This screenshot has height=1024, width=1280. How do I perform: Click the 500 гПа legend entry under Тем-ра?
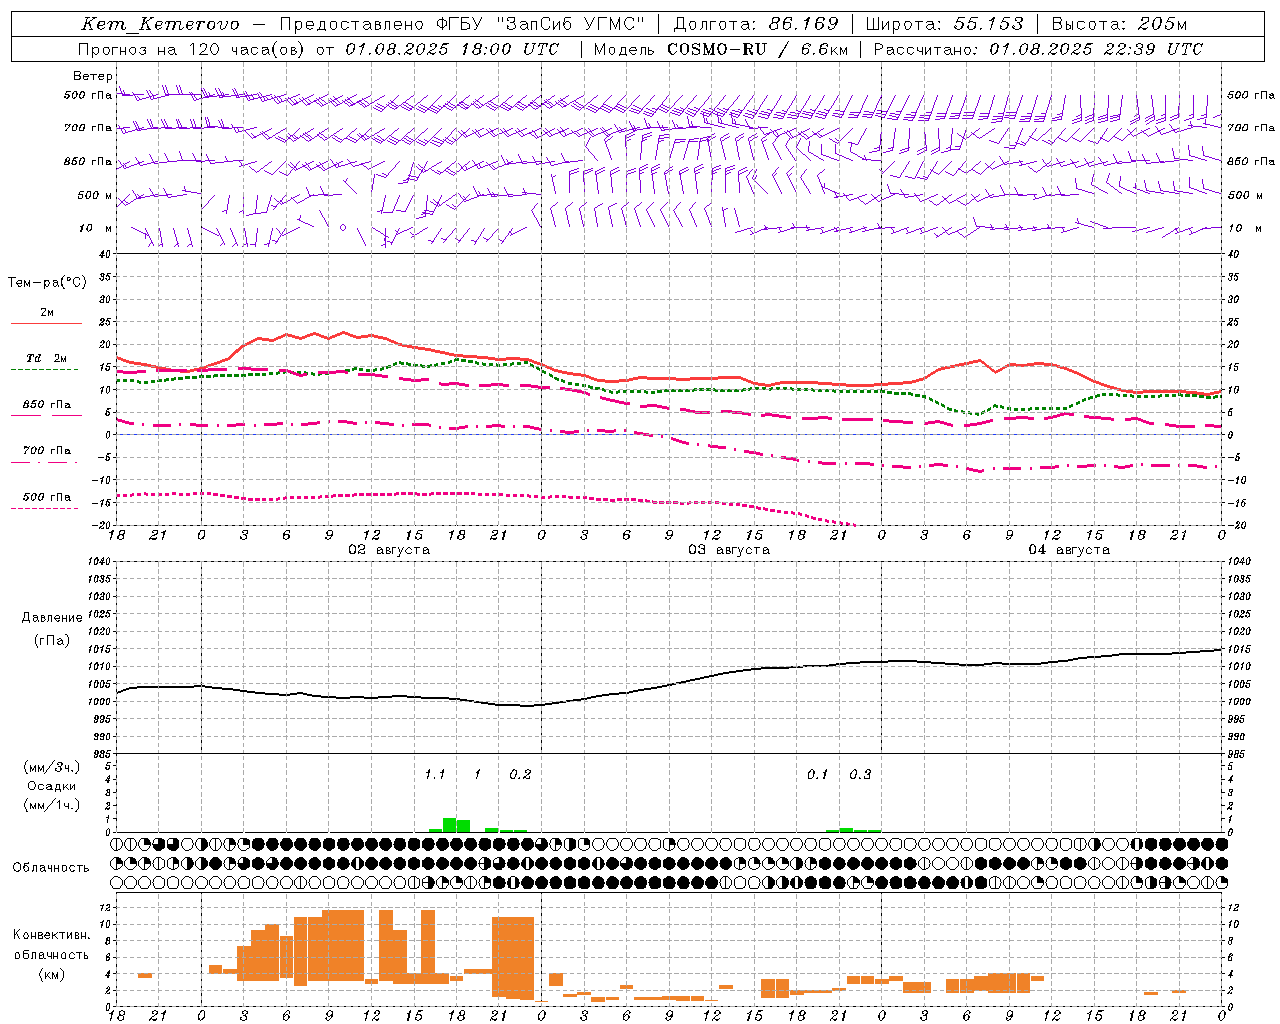tap(47, 497)
